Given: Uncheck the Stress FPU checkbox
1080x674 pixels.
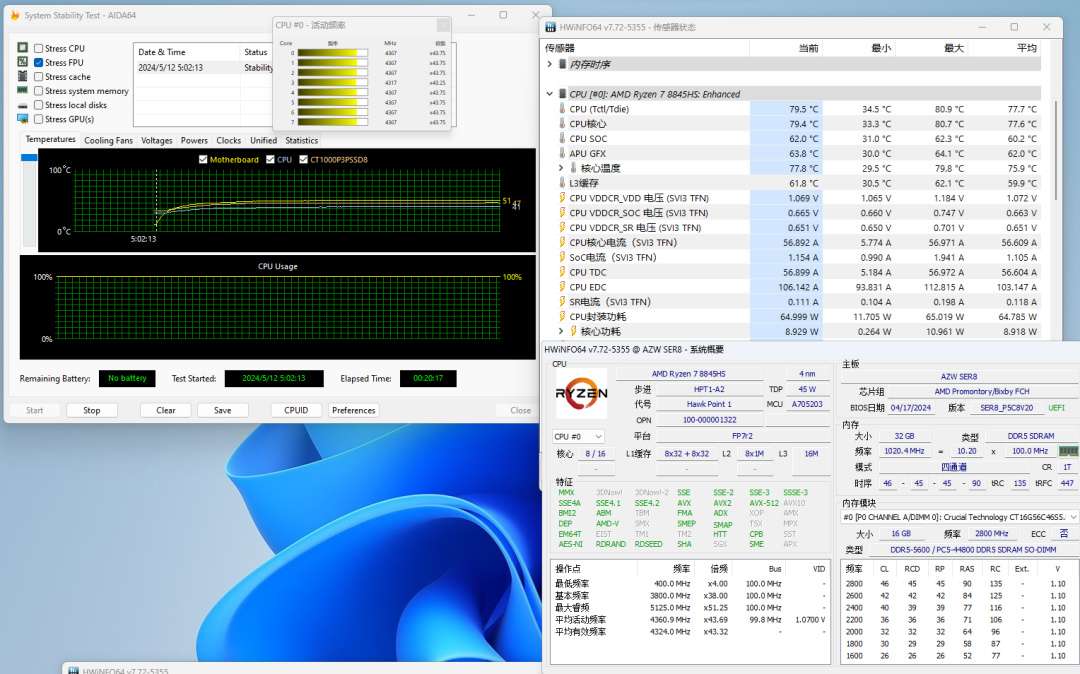Looking at the screenshot, I should click(x=39, y=62).
